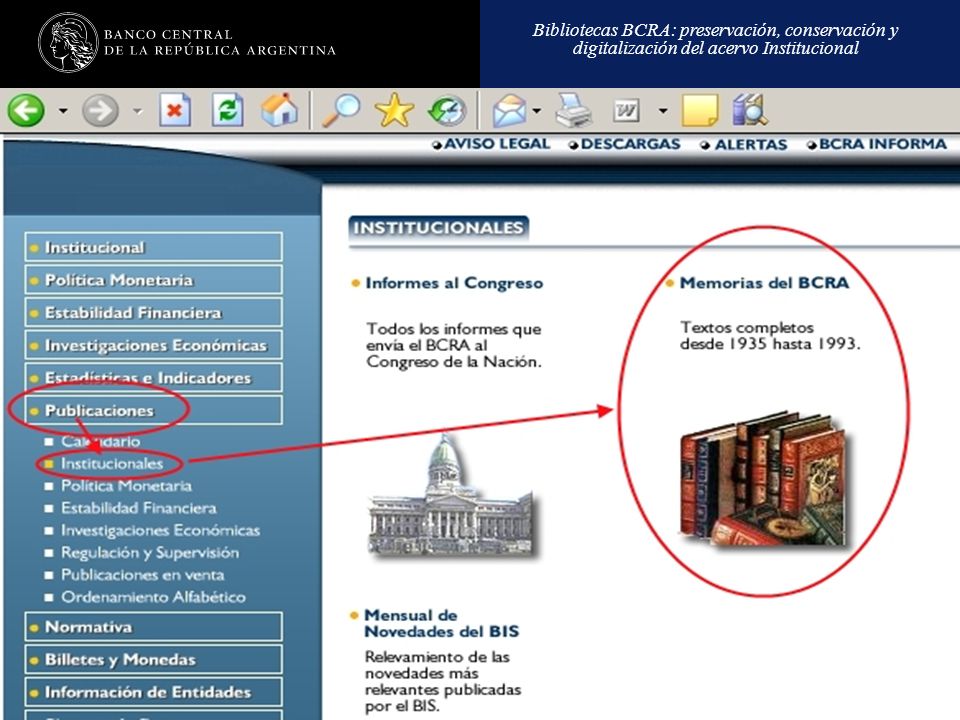Open the Informes al Congreso heading link
Viewport: 960px width, 720px height.
point(454,283)
